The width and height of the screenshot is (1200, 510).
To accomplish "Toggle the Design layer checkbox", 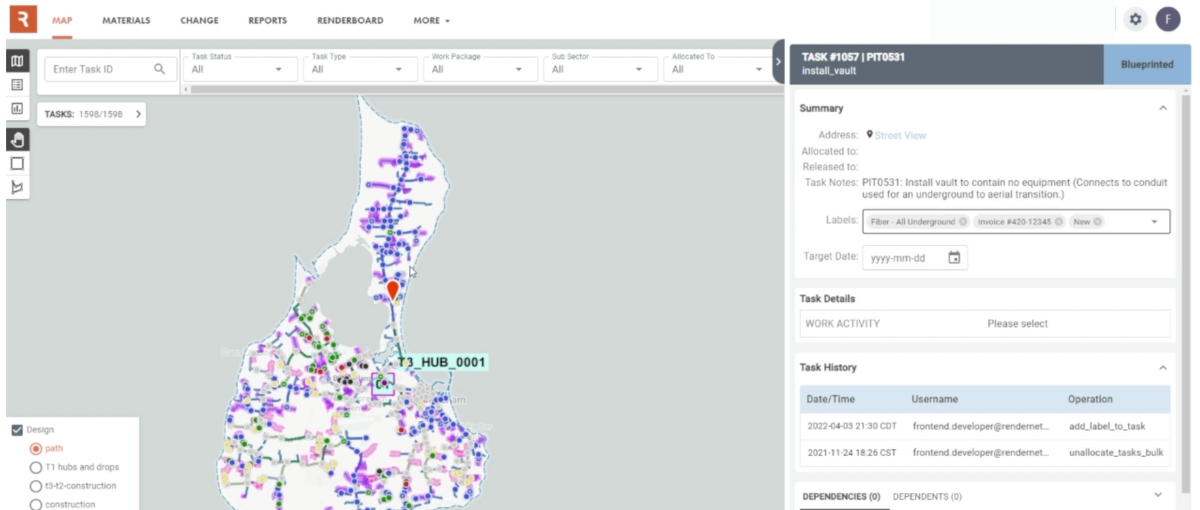I will coord(17,430).
